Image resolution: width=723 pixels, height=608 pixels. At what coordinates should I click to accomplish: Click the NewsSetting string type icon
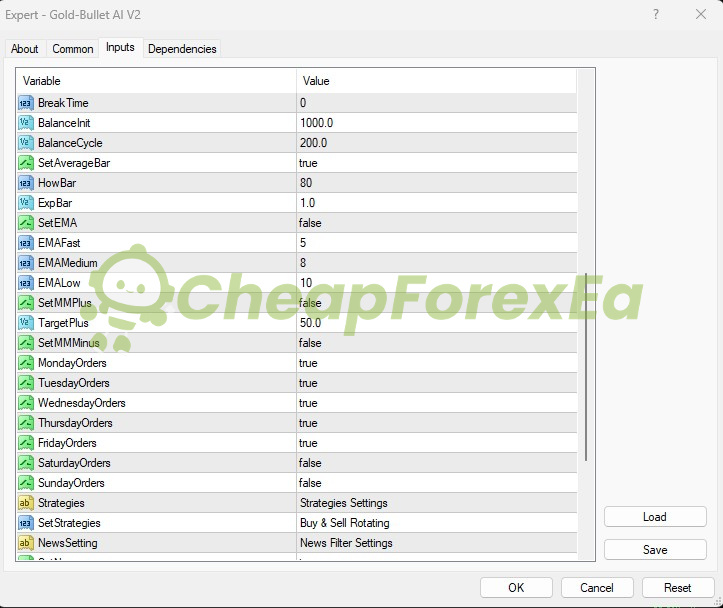(x=26, y=543)
